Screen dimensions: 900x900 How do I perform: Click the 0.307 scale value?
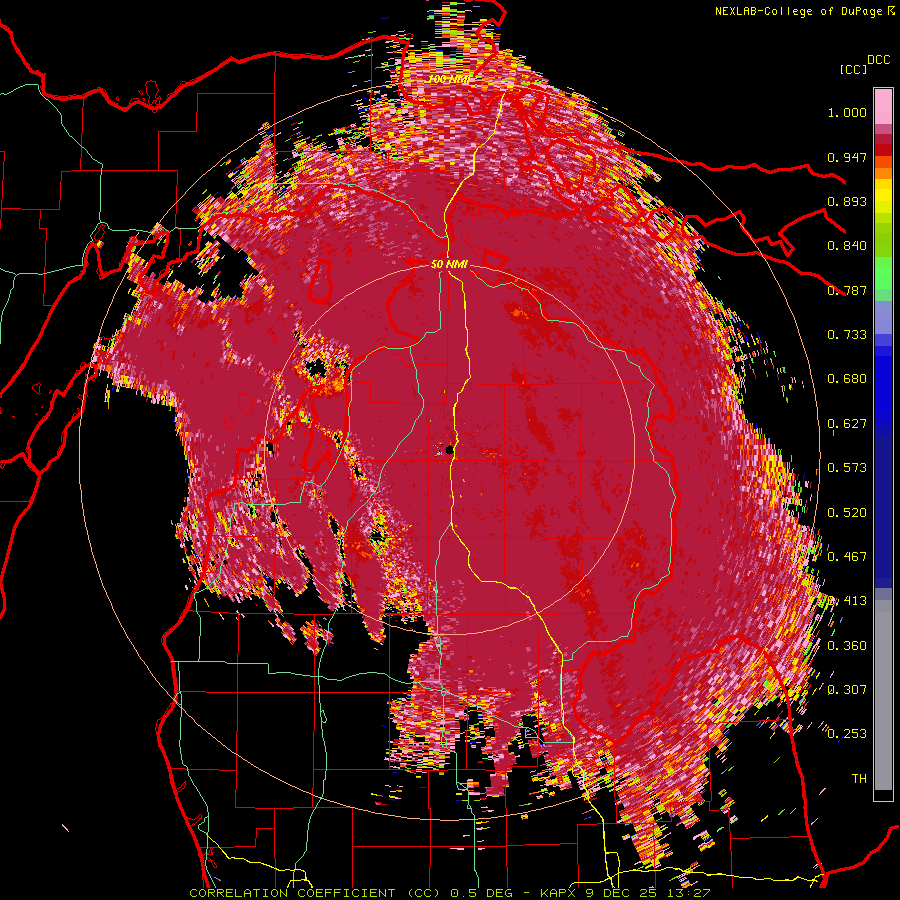point(847,690)
